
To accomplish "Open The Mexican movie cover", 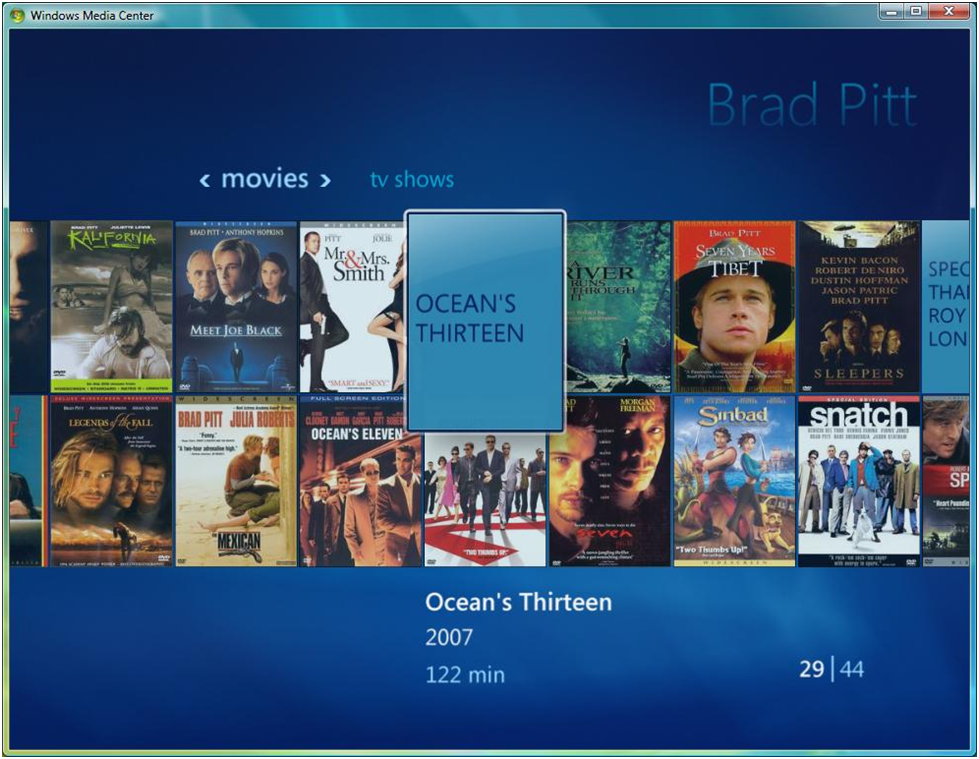I will (235, 481).
